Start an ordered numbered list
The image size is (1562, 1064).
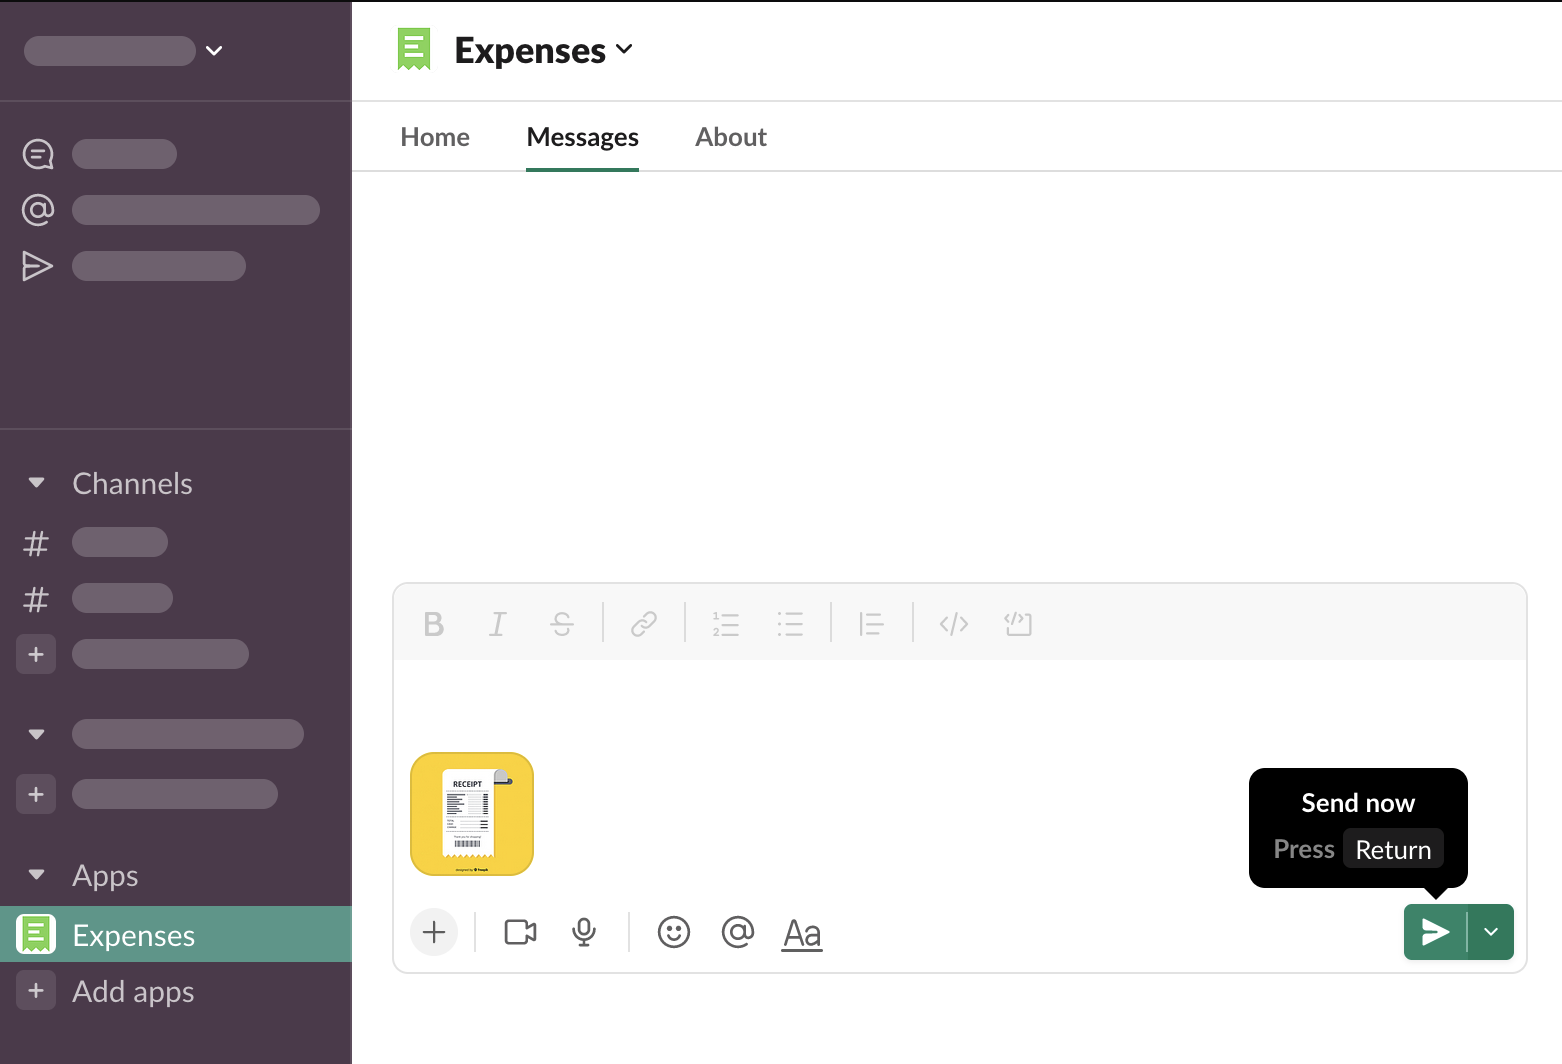pyautogui.click(x=726, y=624)
